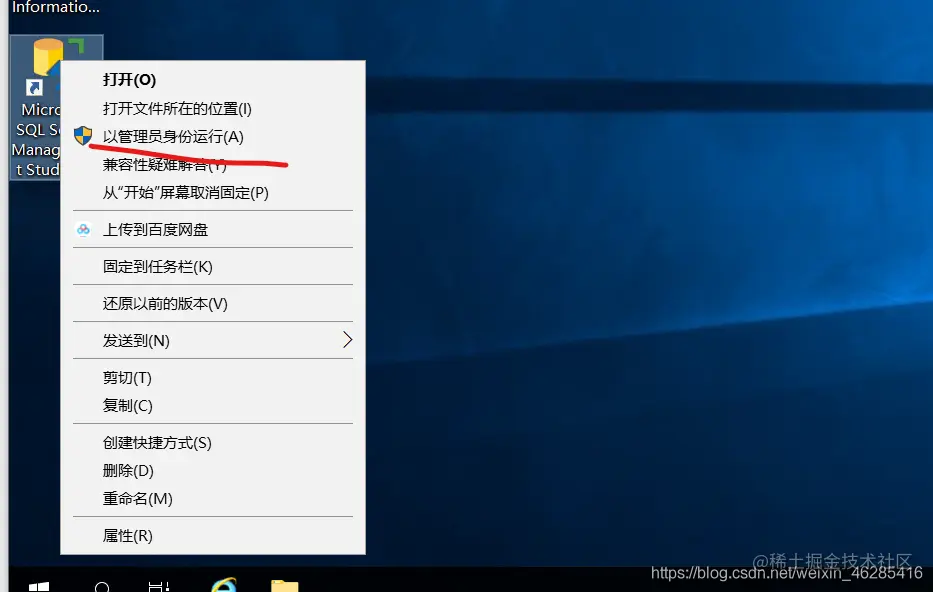Click the Baidu Netdisk upload icon

coord(84,229)
